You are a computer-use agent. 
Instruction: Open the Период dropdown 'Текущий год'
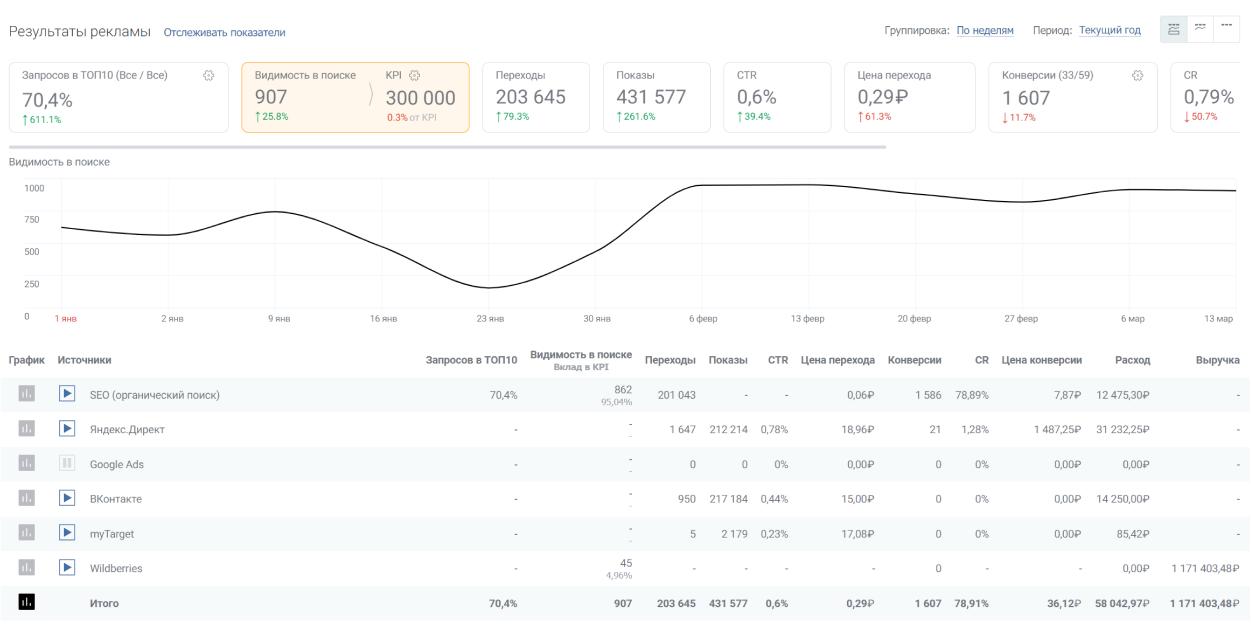[1110, 30]
